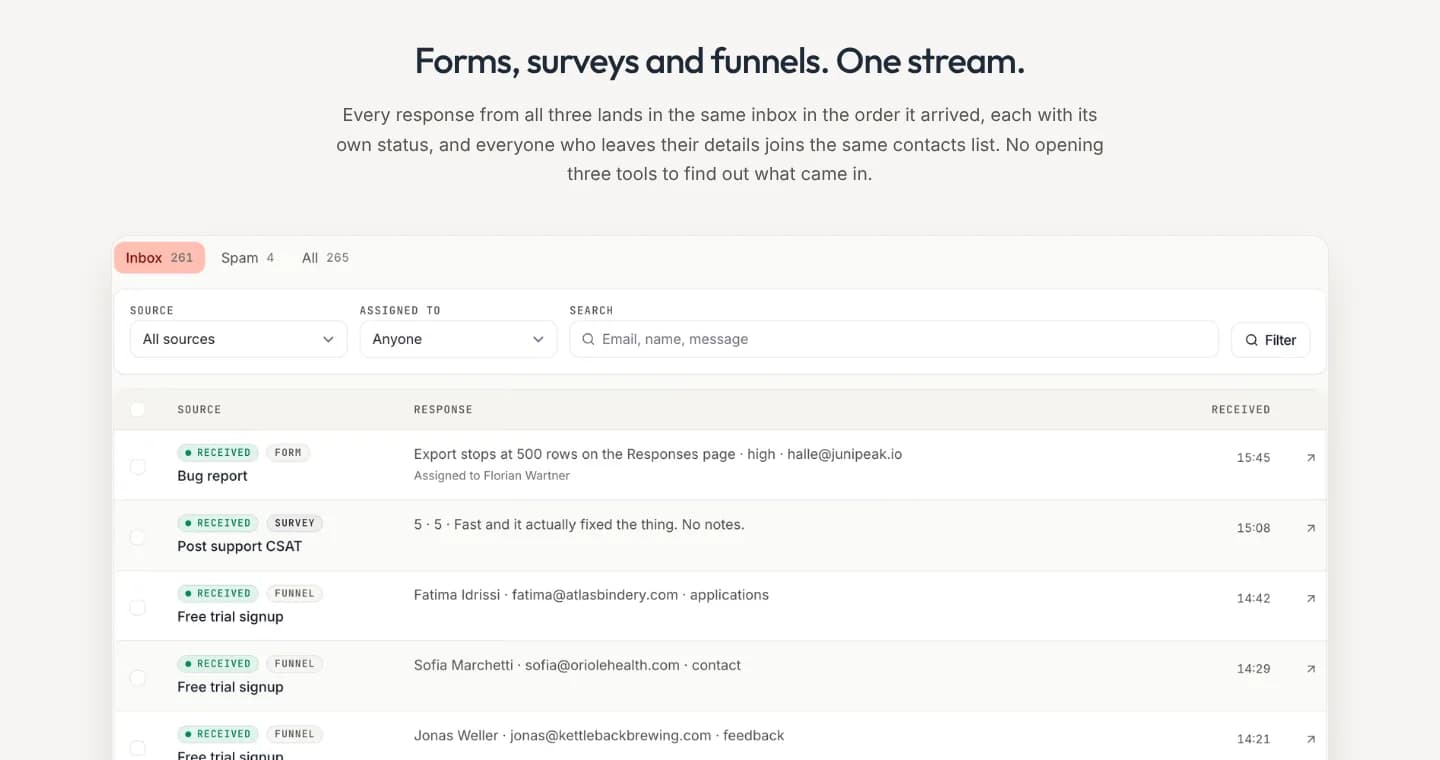This screenshot has height=760, width=1440.
Task: Click the Post support CSAT source name
Action: (x=239, y=546)
